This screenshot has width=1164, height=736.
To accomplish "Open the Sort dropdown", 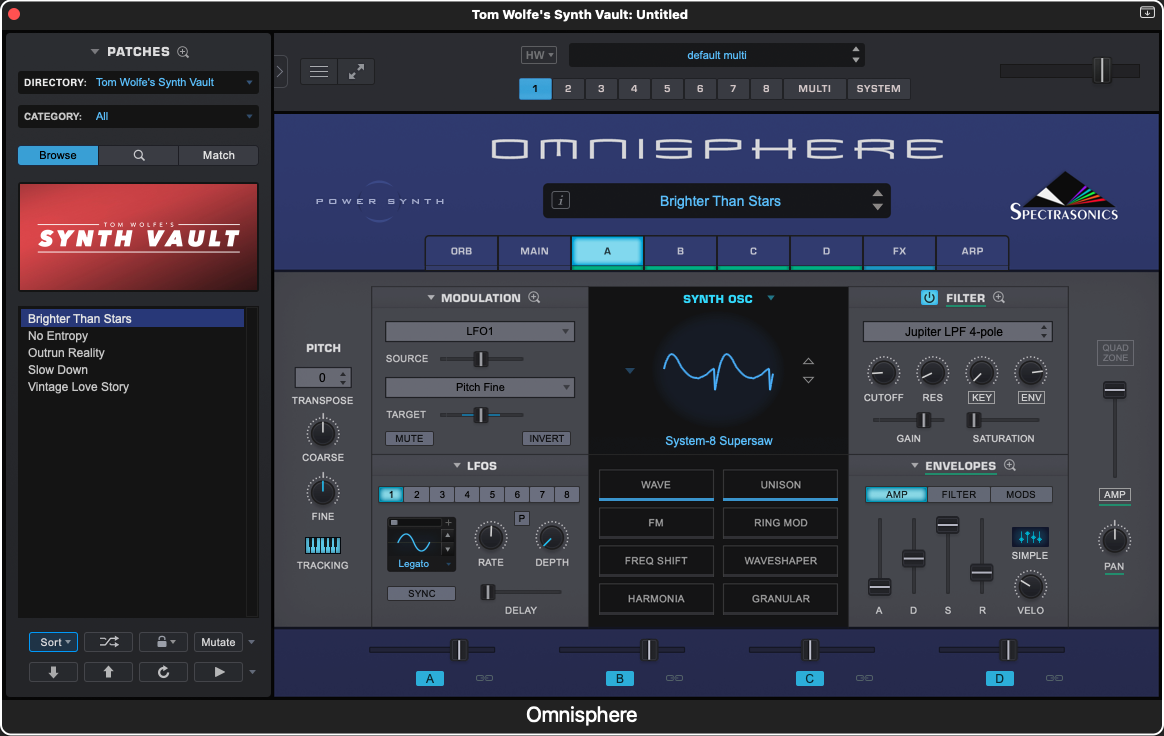I will click(x=53, y=642).
